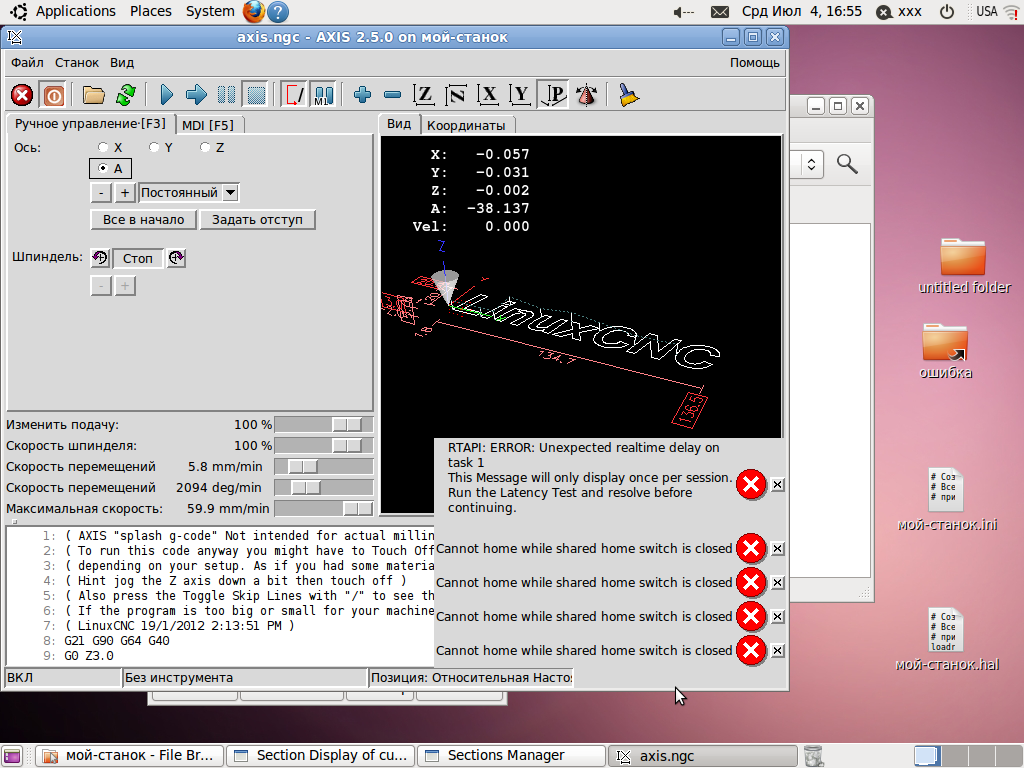Switch to rotated Z view icon
Screen dimensions: 1024x768
tap(456, 95)
